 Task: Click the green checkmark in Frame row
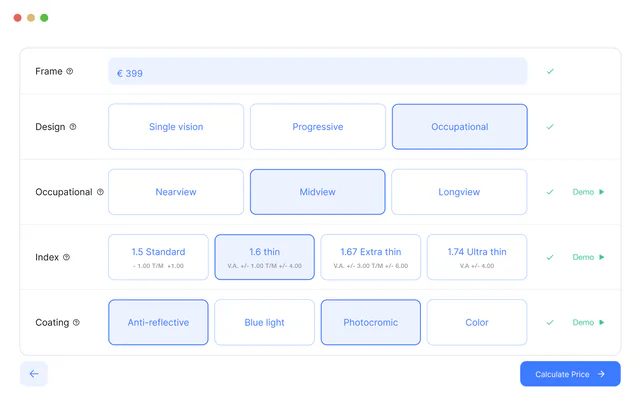[x=550, y=71]
